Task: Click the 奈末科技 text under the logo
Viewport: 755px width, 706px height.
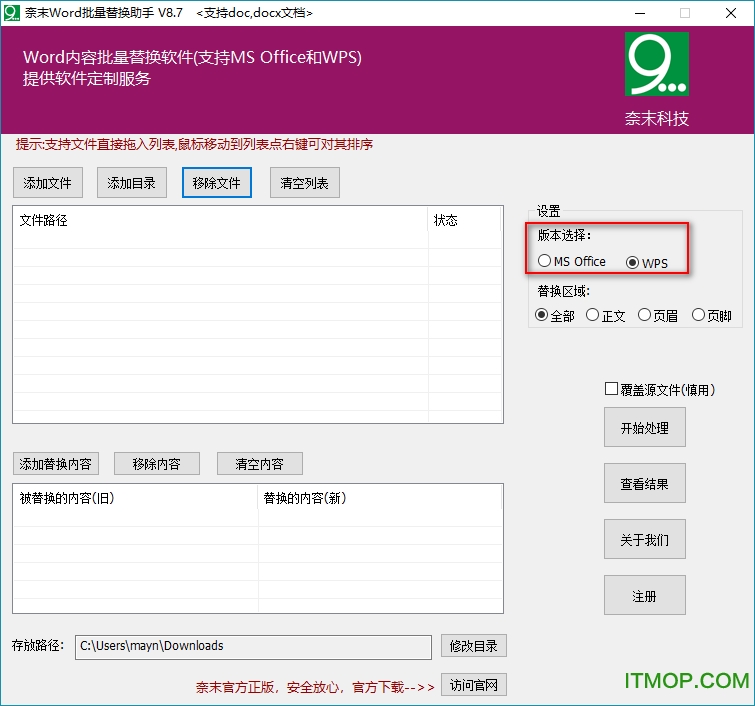Action: (657, 118)
